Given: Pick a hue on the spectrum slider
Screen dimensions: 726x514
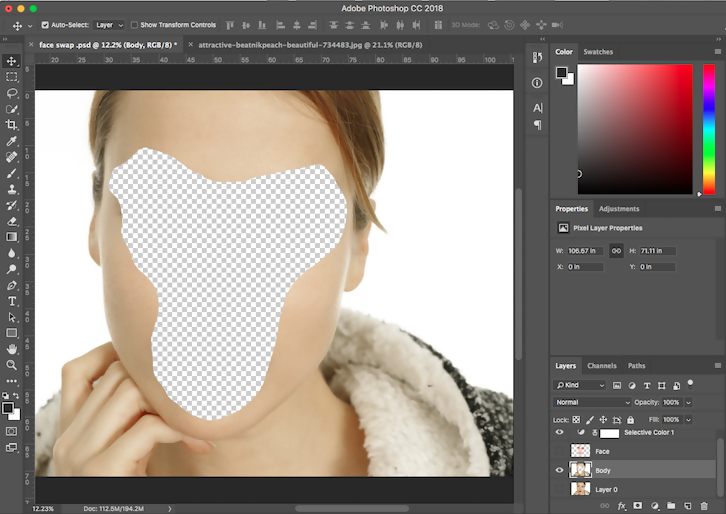Looking at the screenshot, I should click(x=709, y=129).
